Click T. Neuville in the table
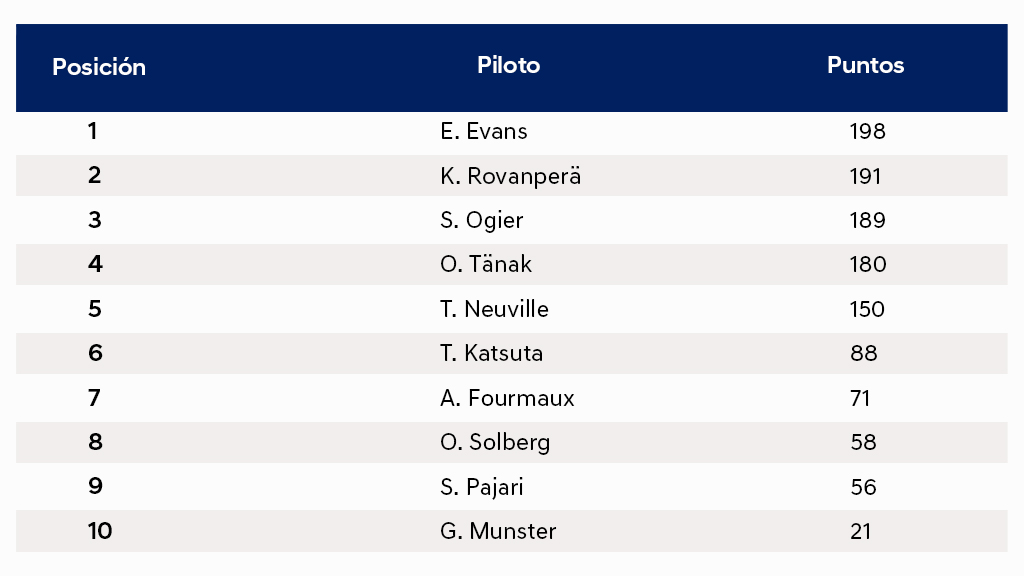The width and height of the screenshot is (1024, 576). (x=494, y=309)
